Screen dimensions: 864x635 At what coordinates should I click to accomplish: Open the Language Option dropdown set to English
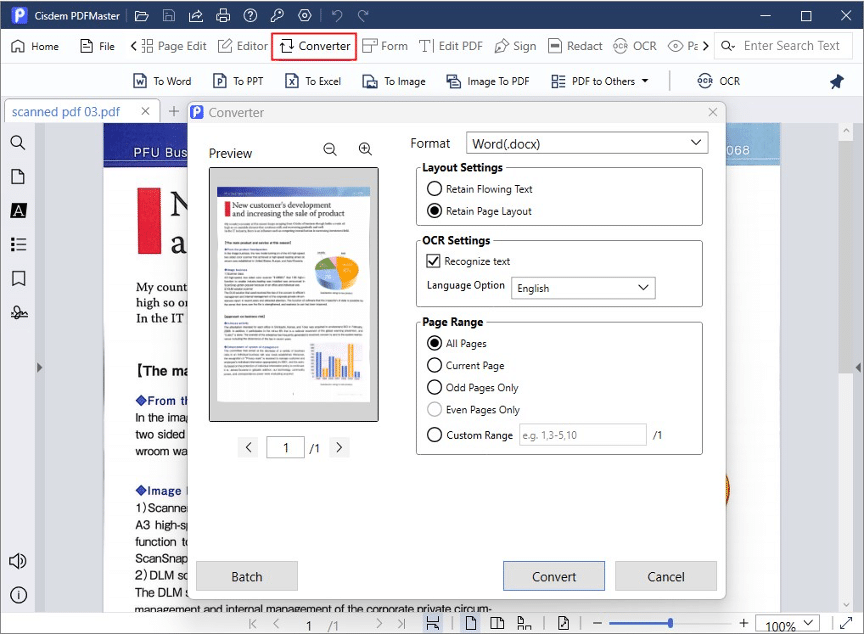click(x=583, y=287)
